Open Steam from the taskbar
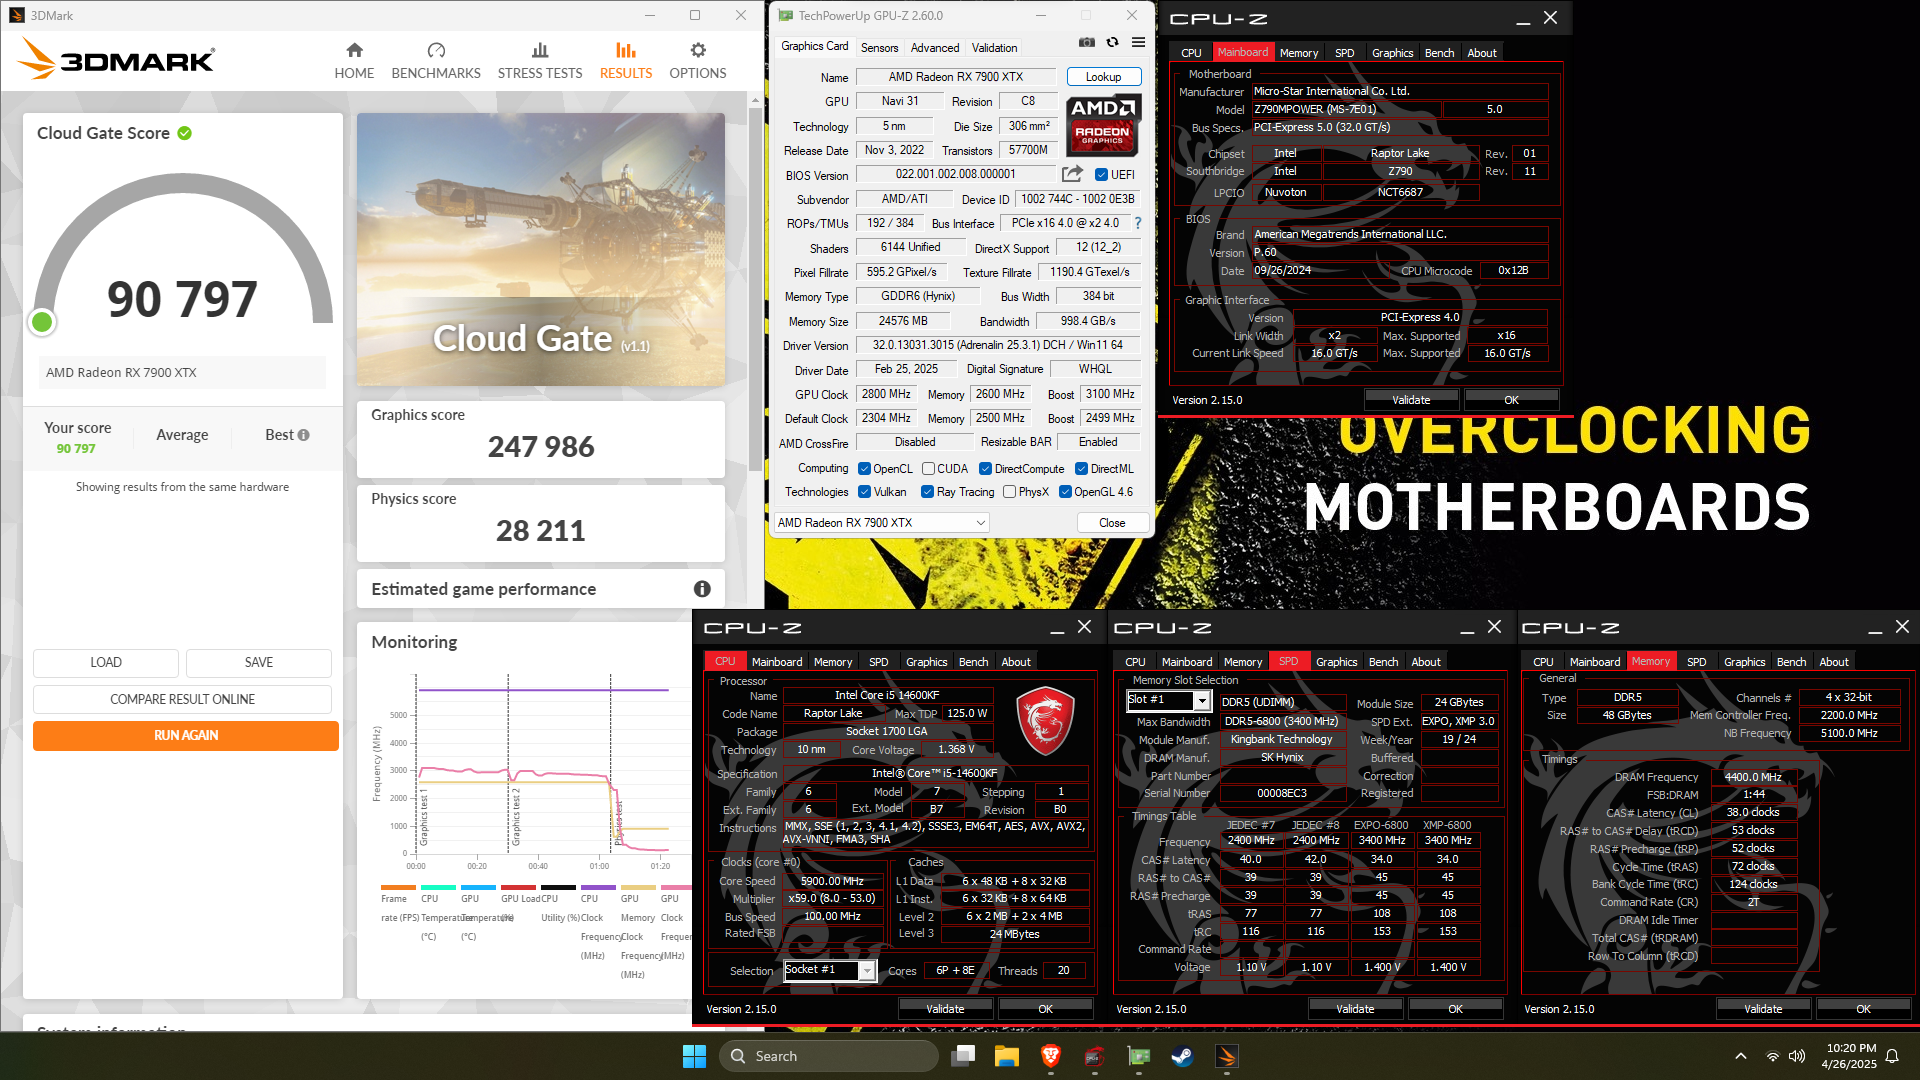The width and height of the screenshot is (1920, 1080). 1183,1056
